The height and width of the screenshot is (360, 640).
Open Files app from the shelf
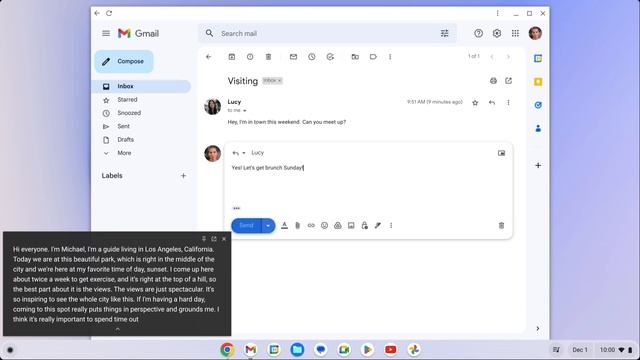pyautogui.click(x=297, y=350)
